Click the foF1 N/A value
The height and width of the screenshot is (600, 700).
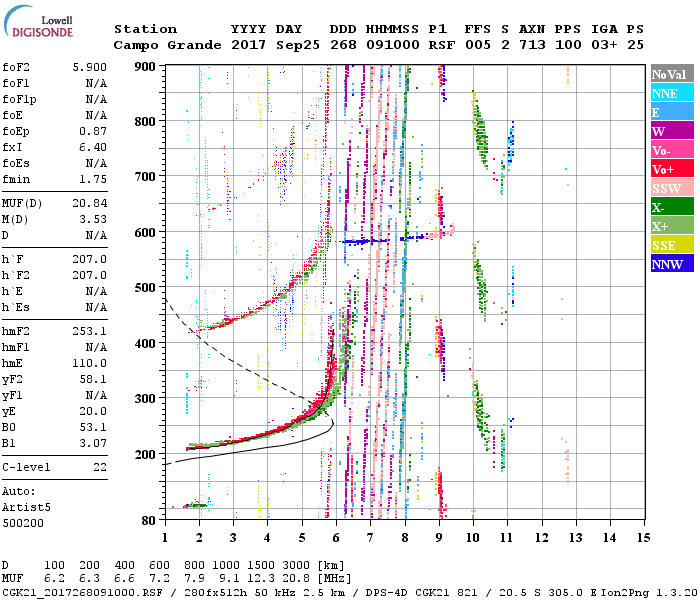96,83
